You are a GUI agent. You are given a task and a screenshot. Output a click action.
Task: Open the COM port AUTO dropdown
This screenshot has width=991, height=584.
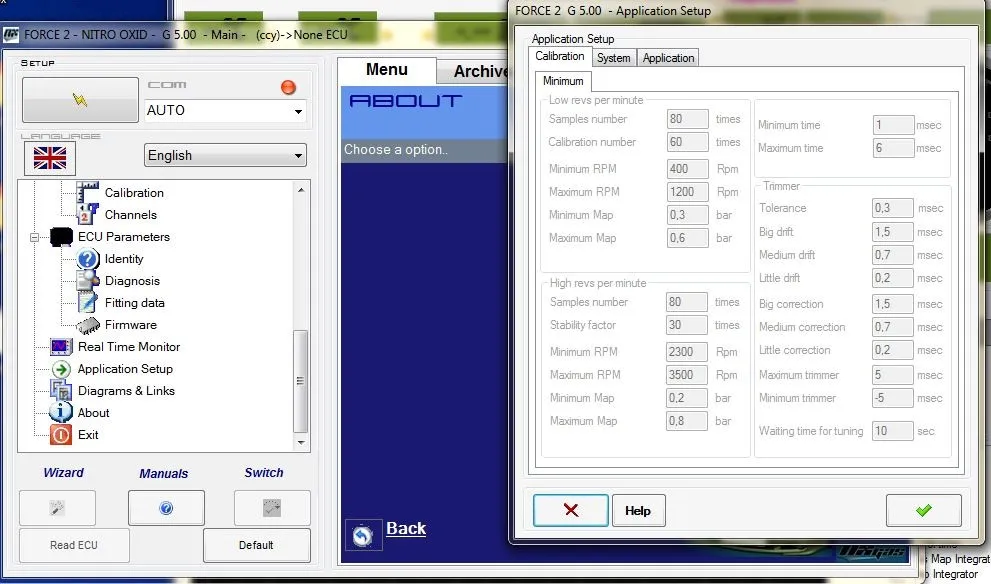pos(298,111)
